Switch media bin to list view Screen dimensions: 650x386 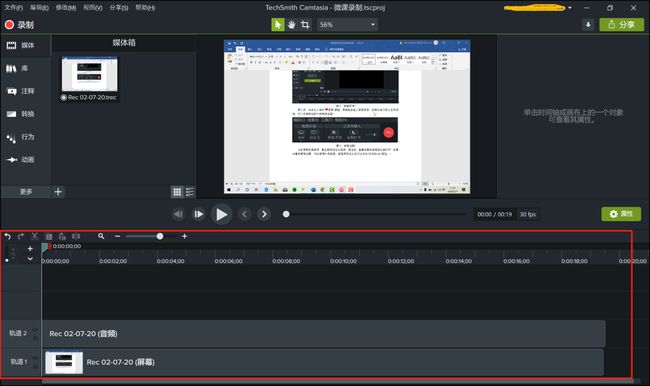click(190, 192)
